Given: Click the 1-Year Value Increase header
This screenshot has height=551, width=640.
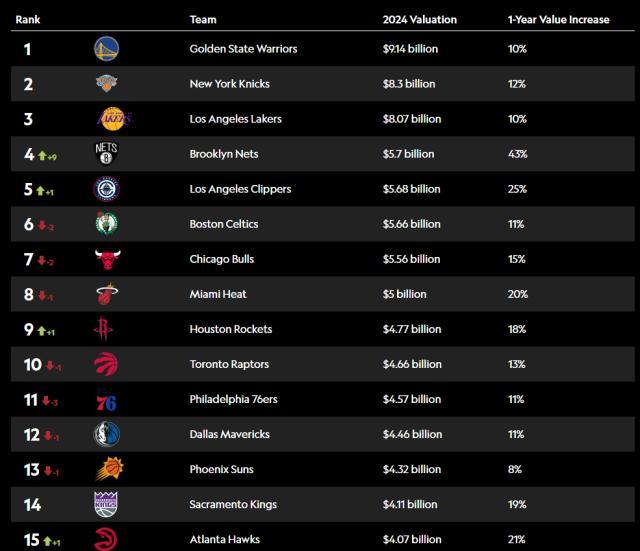Looking at the screenshot, I should [558, 19].
